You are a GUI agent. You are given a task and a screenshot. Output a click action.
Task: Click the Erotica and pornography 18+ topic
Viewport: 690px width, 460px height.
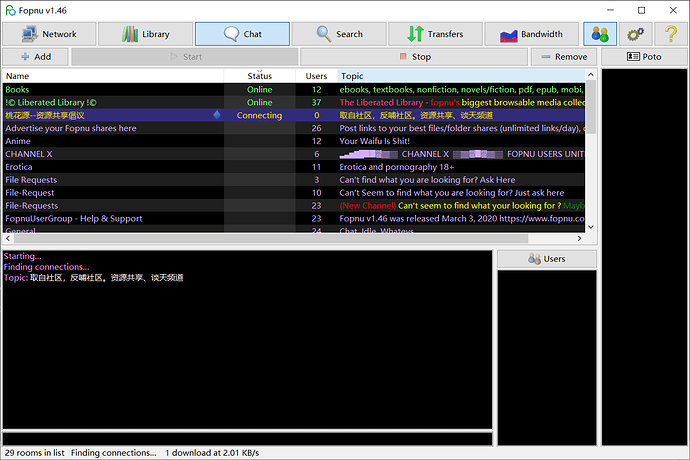click(396, 167)
